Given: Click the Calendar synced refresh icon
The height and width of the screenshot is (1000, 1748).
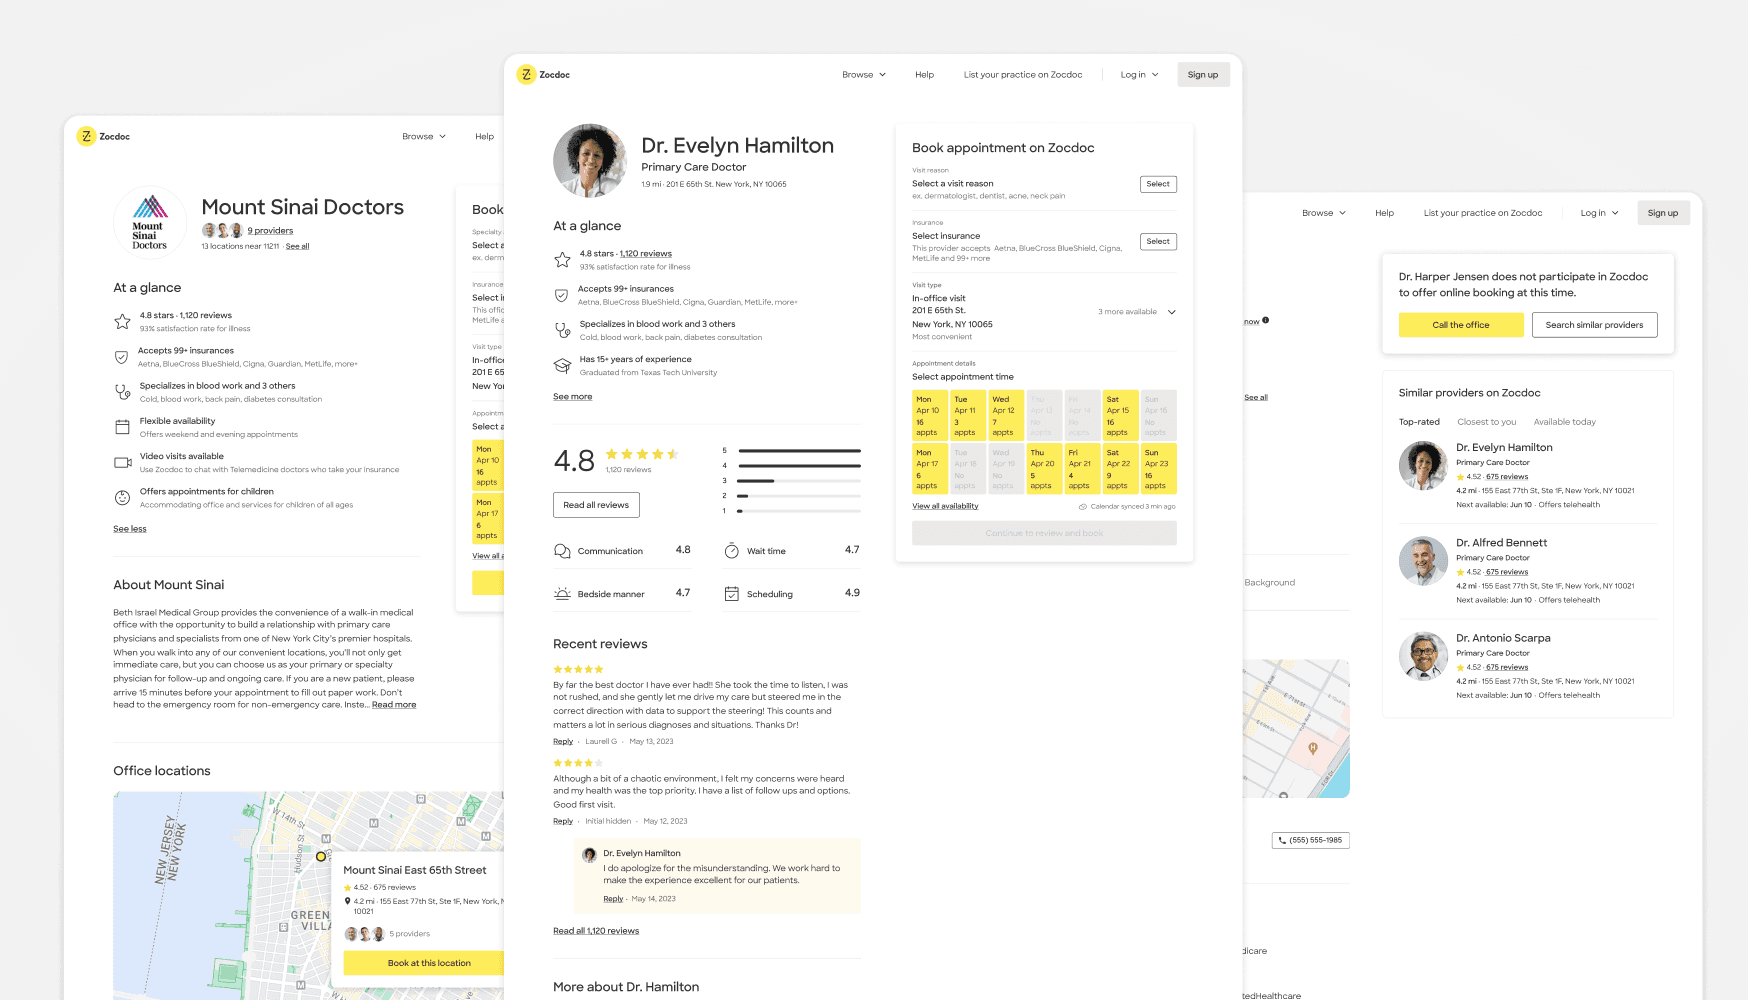Looking at the screenshot, I should (1082, 507).
